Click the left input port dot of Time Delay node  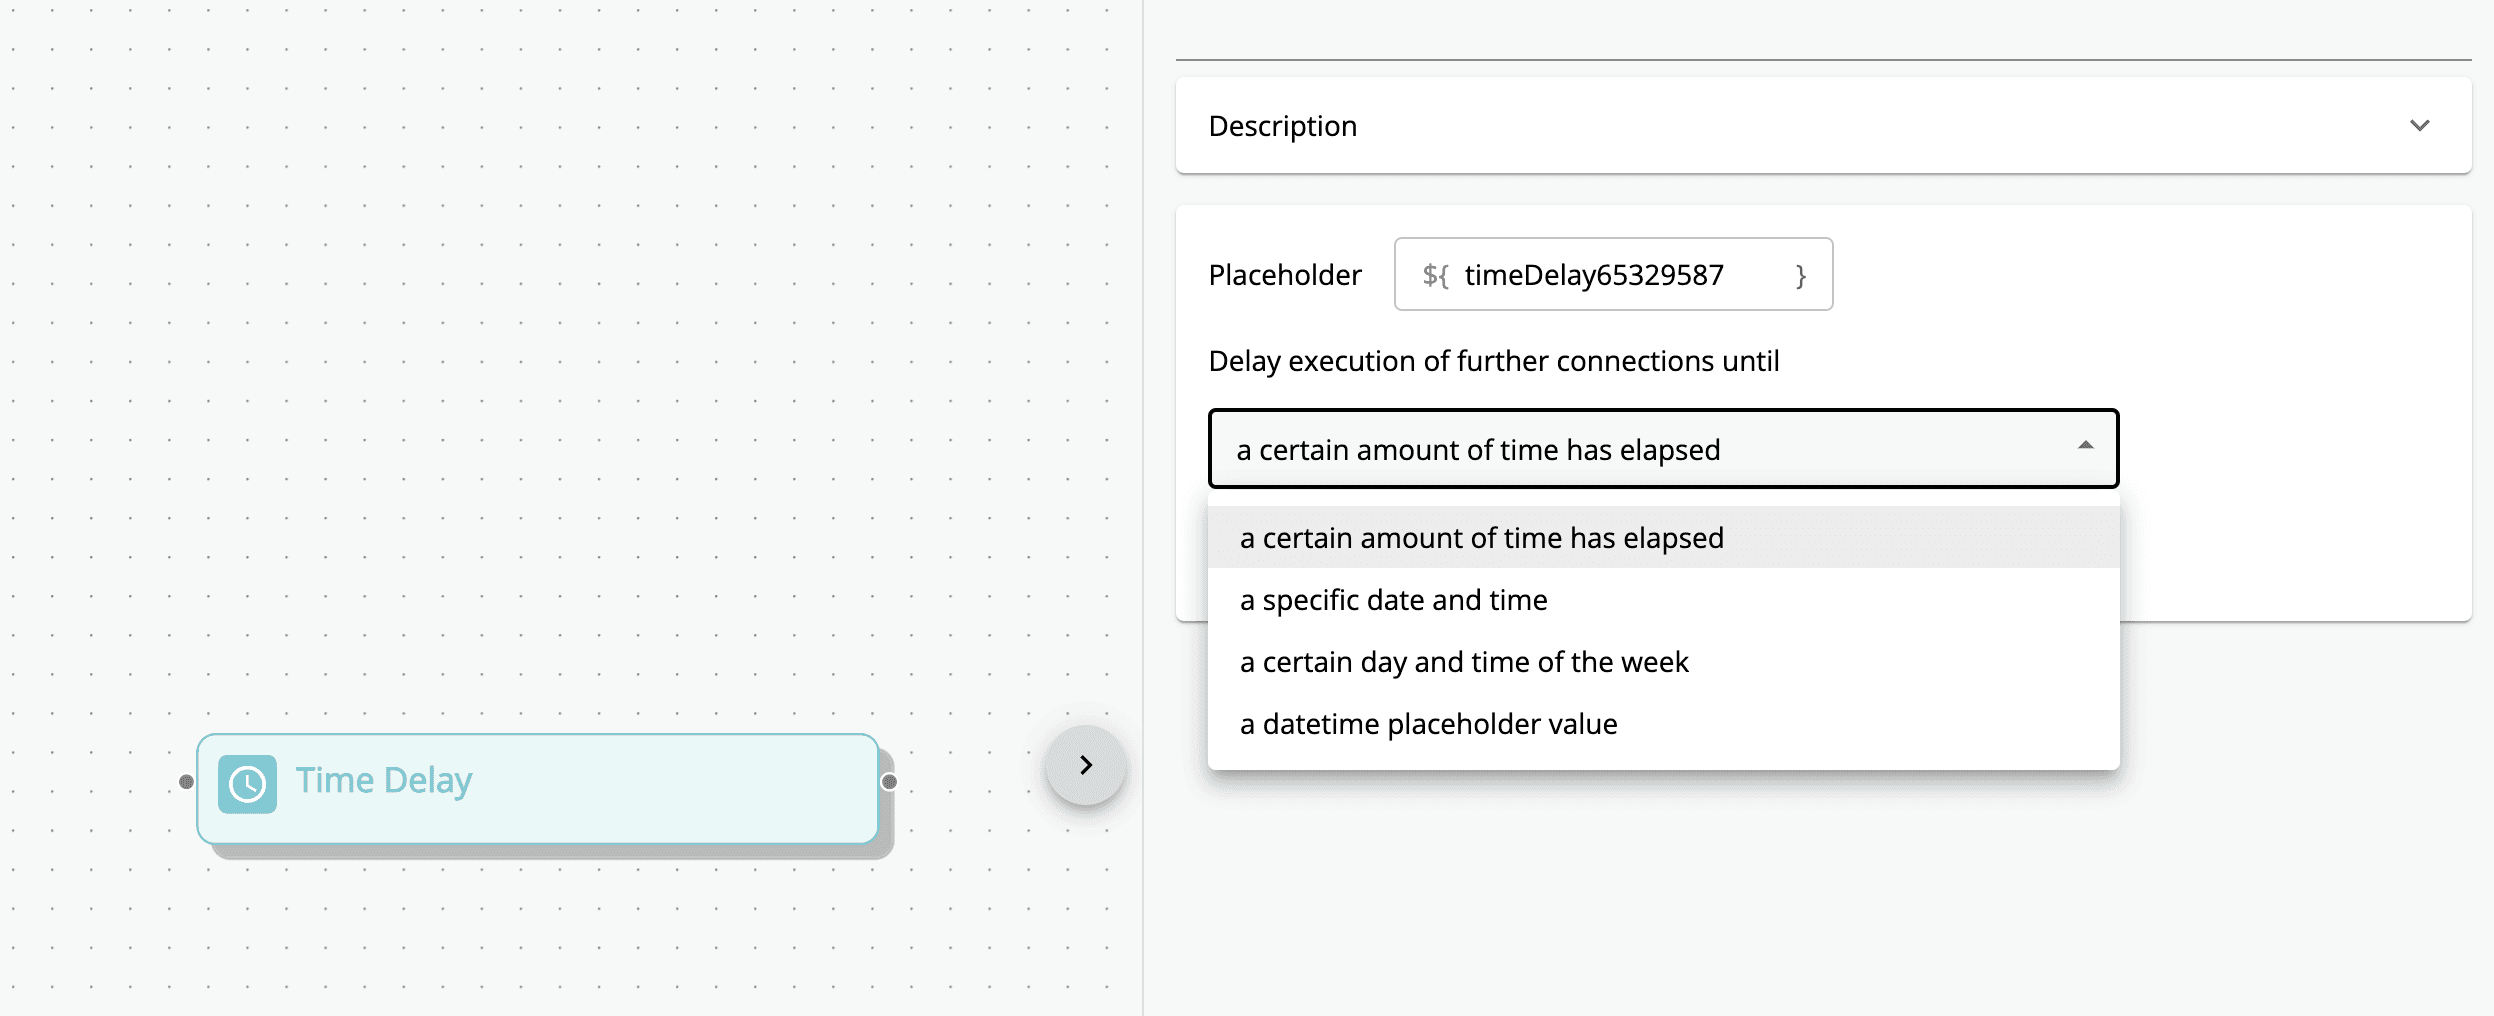click(185, 781)
